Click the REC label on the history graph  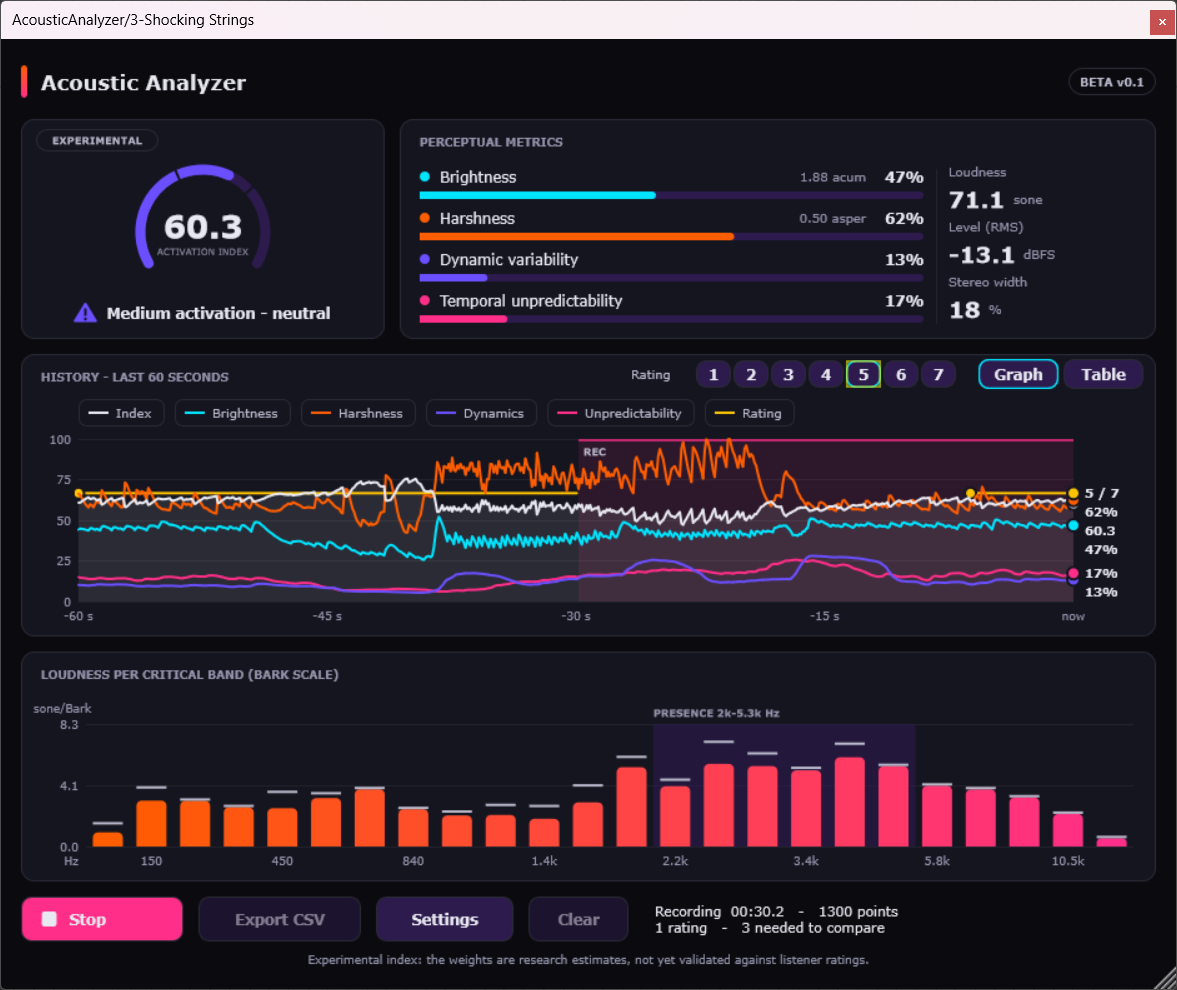pos(595,452)
